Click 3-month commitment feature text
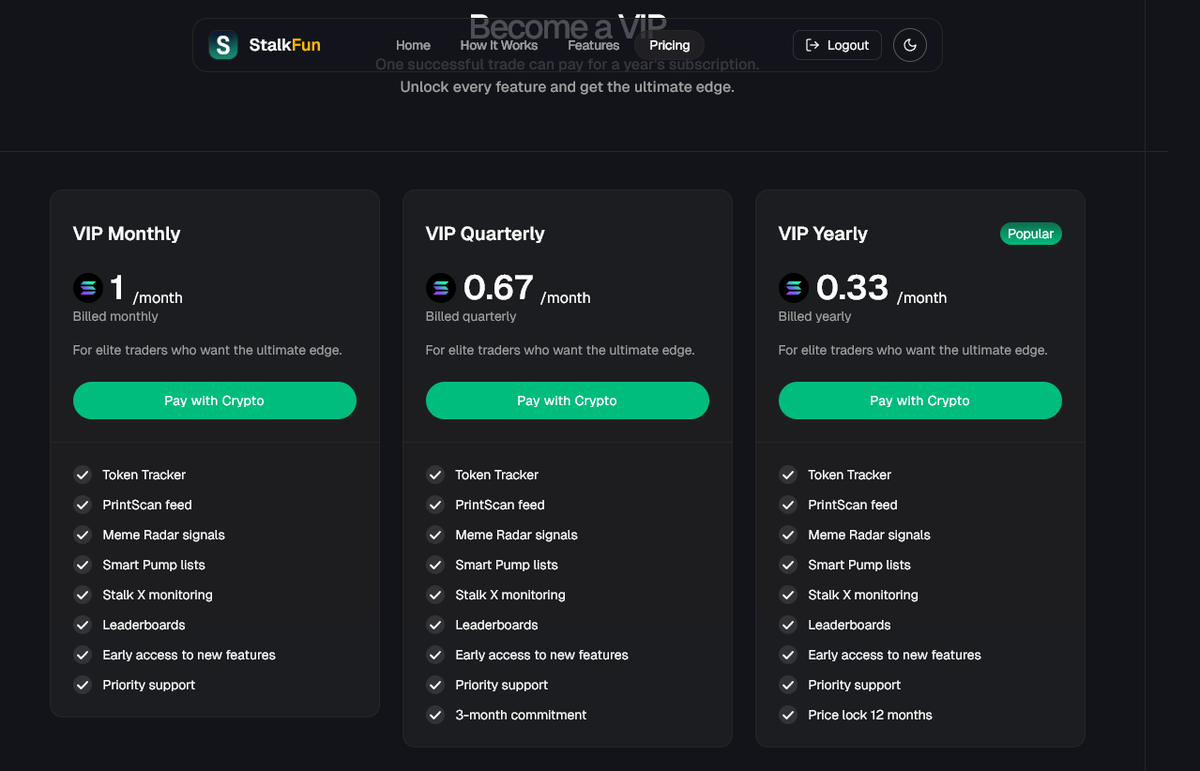 (521, 715)
